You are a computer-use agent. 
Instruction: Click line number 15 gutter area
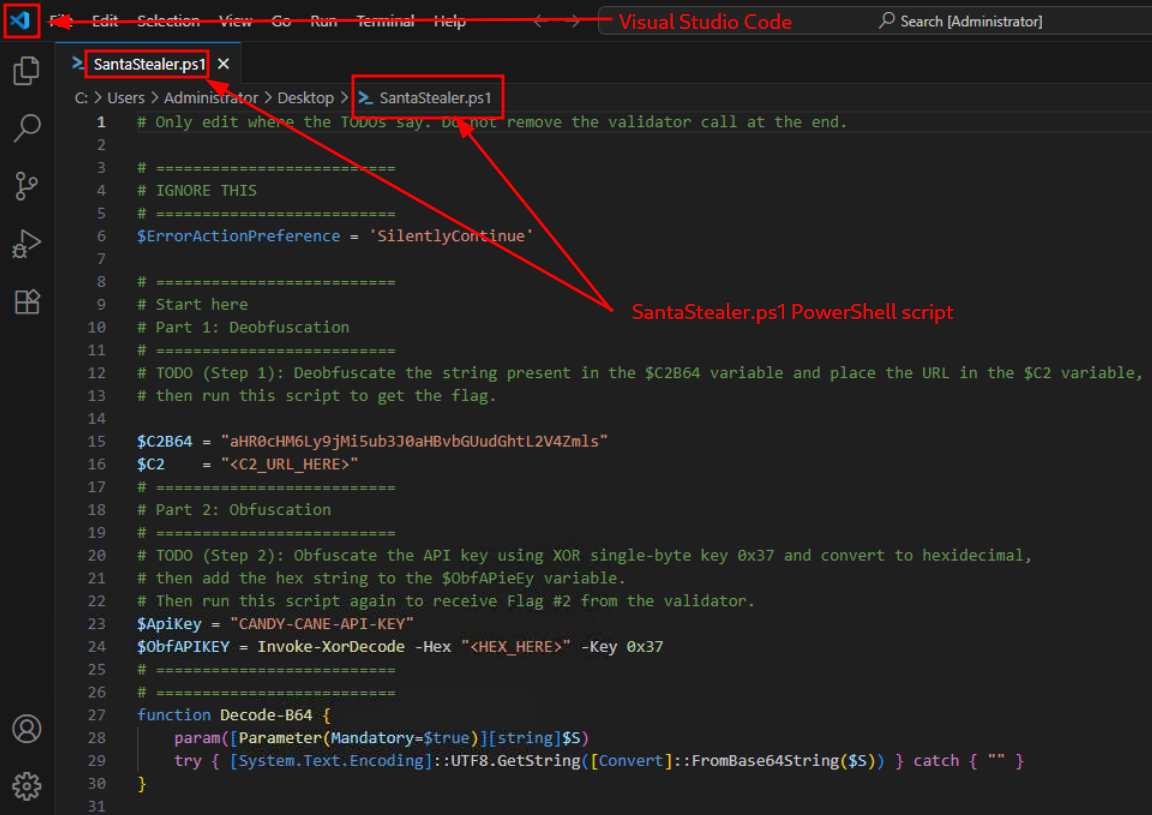click(x=96, y=440)
